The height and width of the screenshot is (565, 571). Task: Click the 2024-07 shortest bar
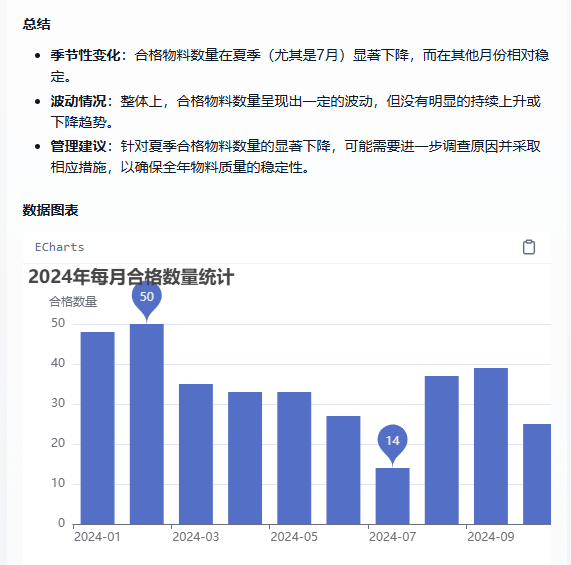point(393,496)
